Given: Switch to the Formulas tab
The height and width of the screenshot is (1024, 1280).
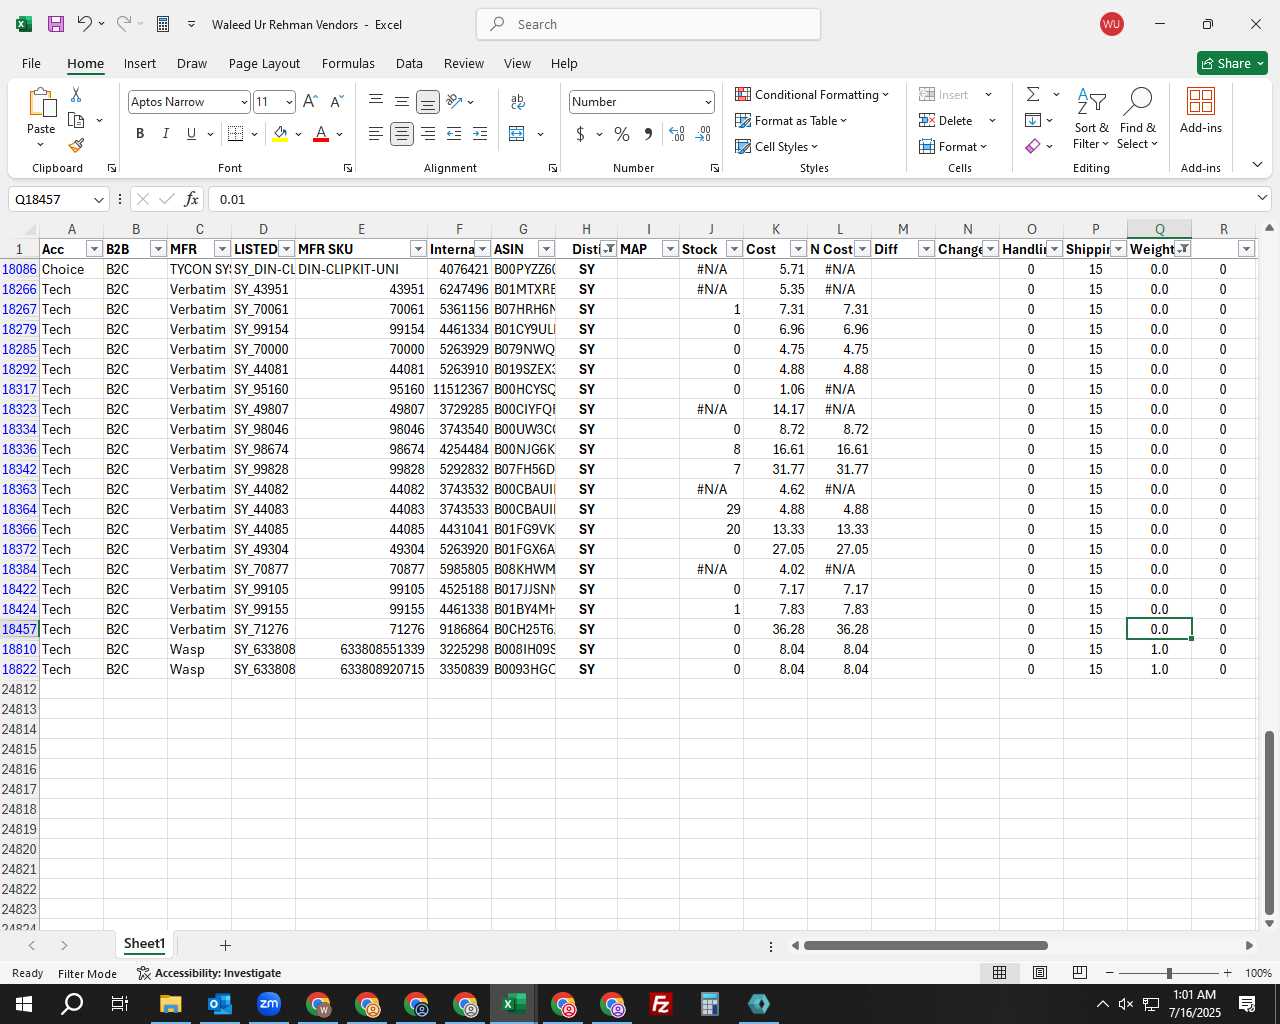Looking at the screenshot, I should pos(348,63).
